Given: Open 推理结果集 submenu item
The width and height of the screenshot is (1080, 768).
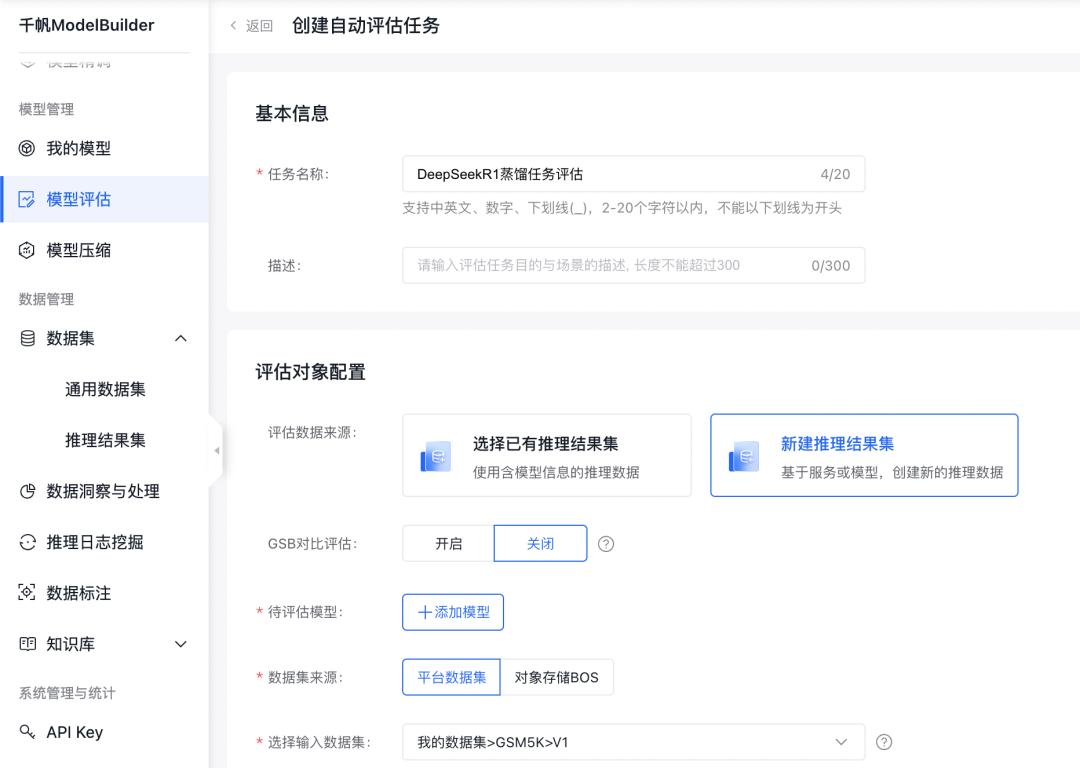Looking at the screenshot, I should (105, 440).
